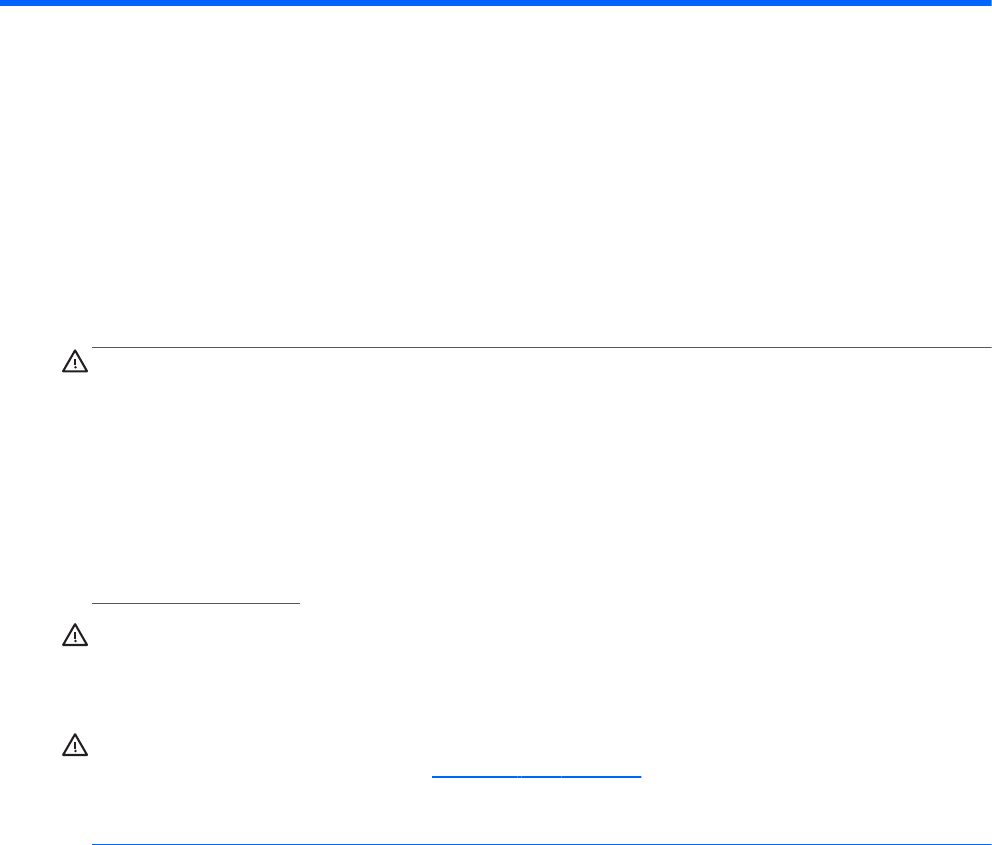Open the blue underlined link in last warning
The image size is (992, 845).
(537, 775)
